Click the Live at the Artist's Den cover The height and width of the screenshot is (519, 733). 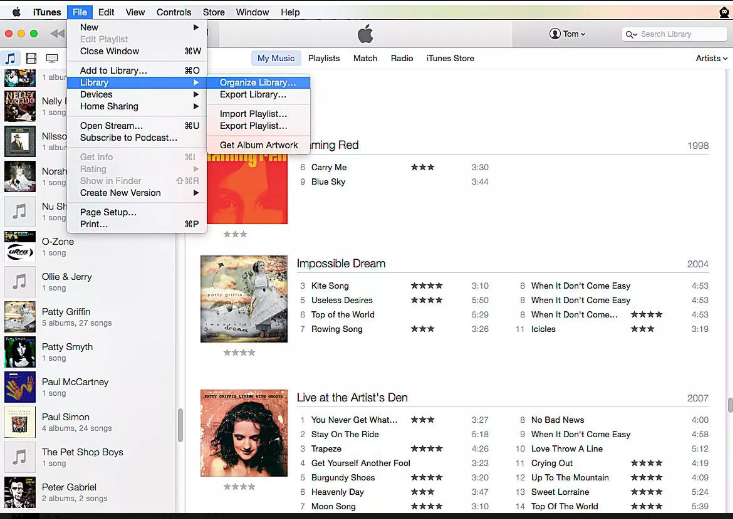click(x=244, y=433)
